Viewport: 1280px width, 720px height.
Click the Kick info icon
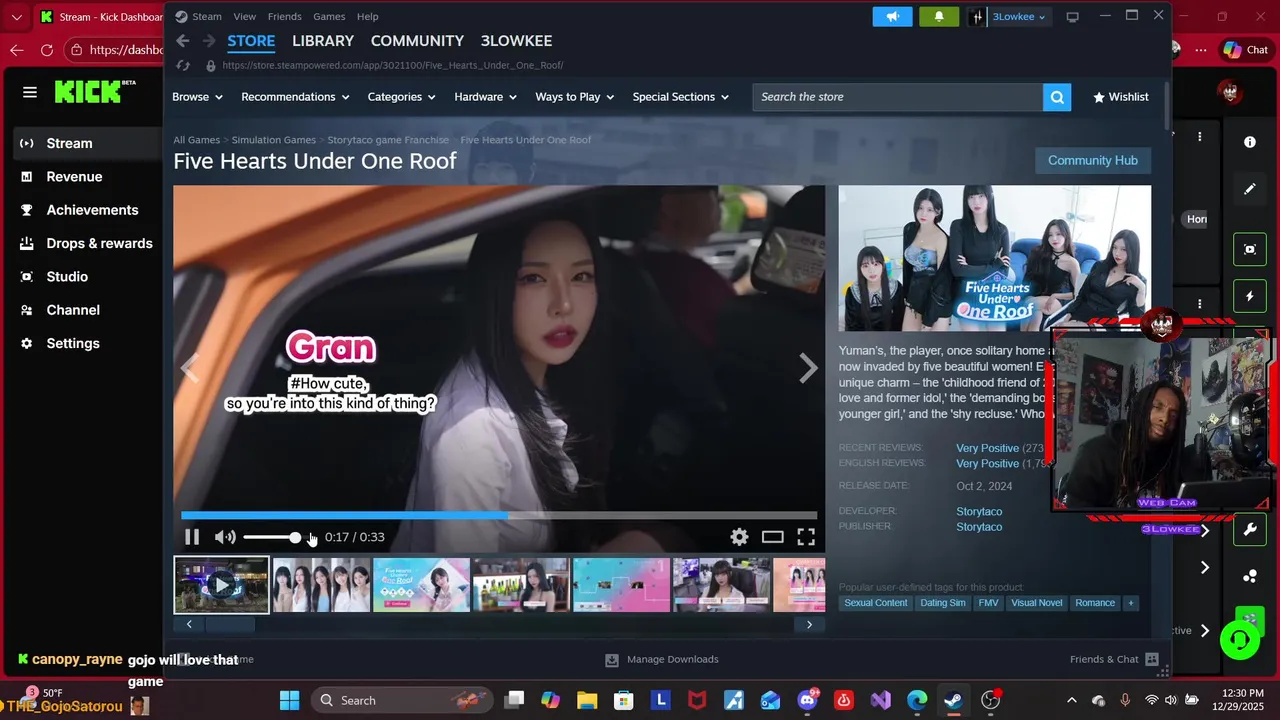click(x=1250, y=142)
